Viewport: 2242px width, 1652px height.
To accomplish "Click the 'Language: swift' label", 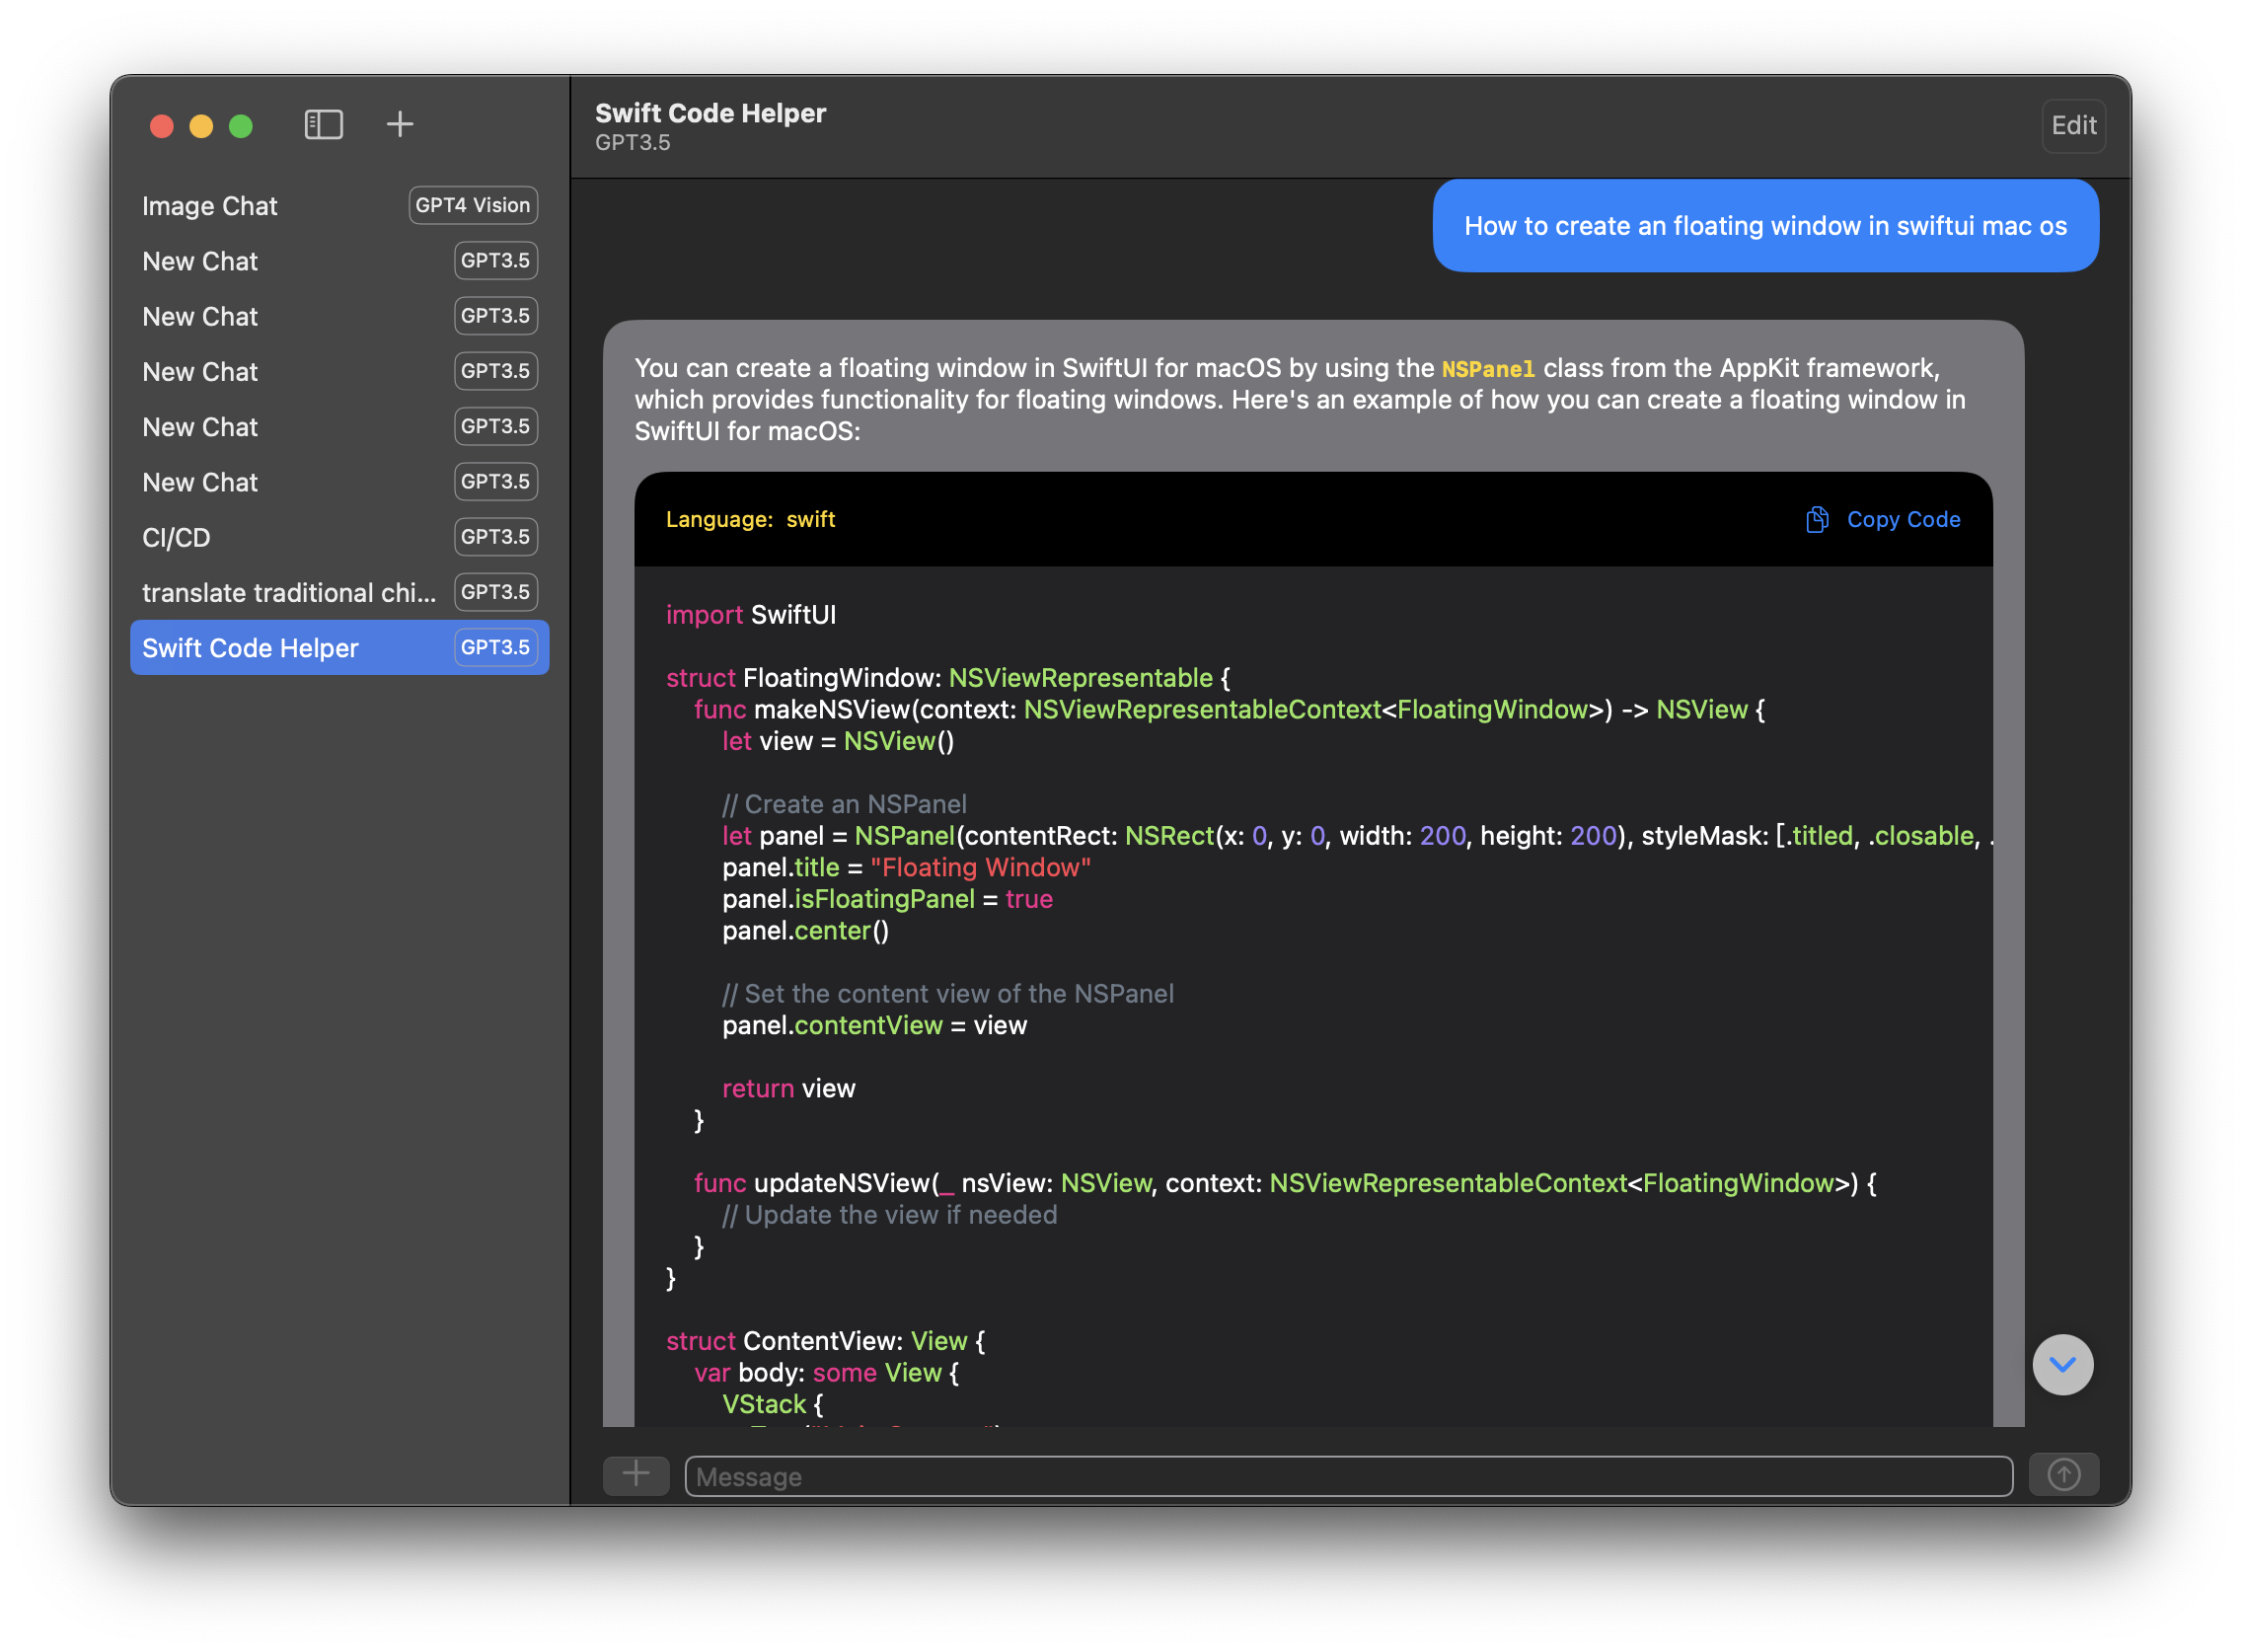I will (x=750, y=519).
